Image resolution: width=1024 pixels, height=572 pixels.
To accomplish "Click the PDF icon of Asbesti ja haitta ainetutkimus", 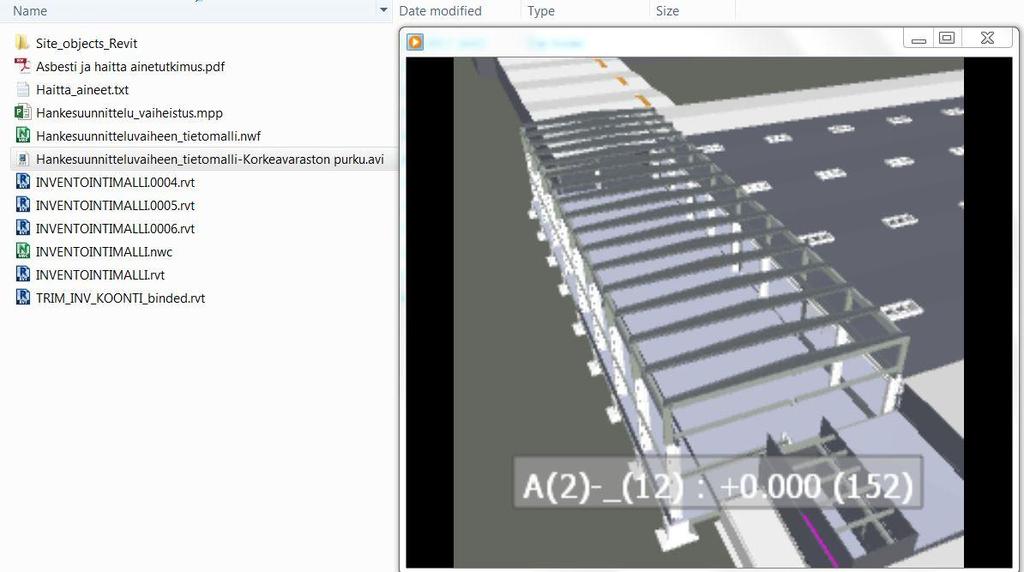I will pyautogui.click(x=22, y=66).
